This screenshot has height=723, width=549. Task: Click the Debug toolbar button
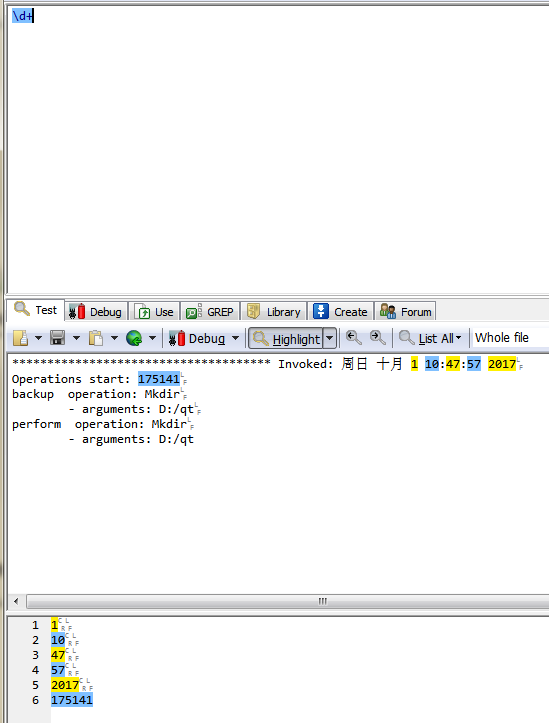[x=197, y=338]
